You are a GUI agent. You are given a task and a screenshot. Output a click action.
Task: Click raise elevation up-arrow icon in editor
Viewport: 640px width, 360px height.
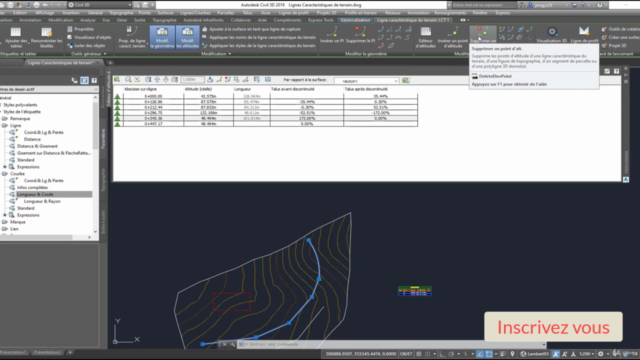click(x=157, y=80)
